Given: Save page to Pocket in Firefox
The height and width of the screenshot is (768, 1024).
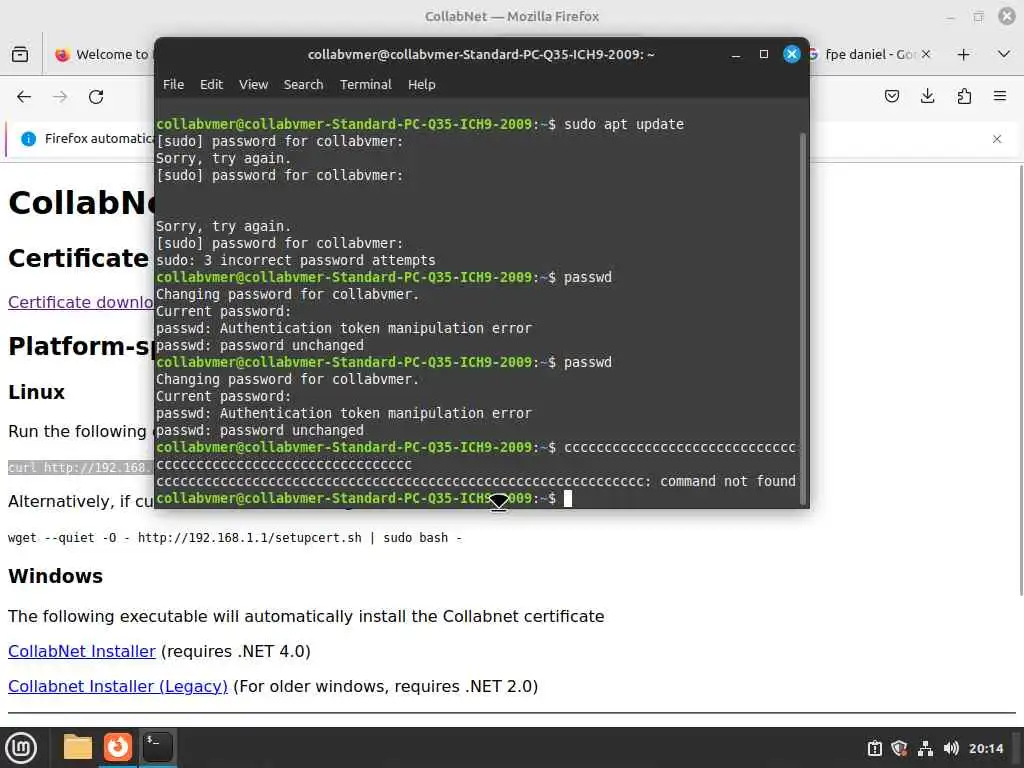Looking at the screenshot, I should tap(891, 97).
